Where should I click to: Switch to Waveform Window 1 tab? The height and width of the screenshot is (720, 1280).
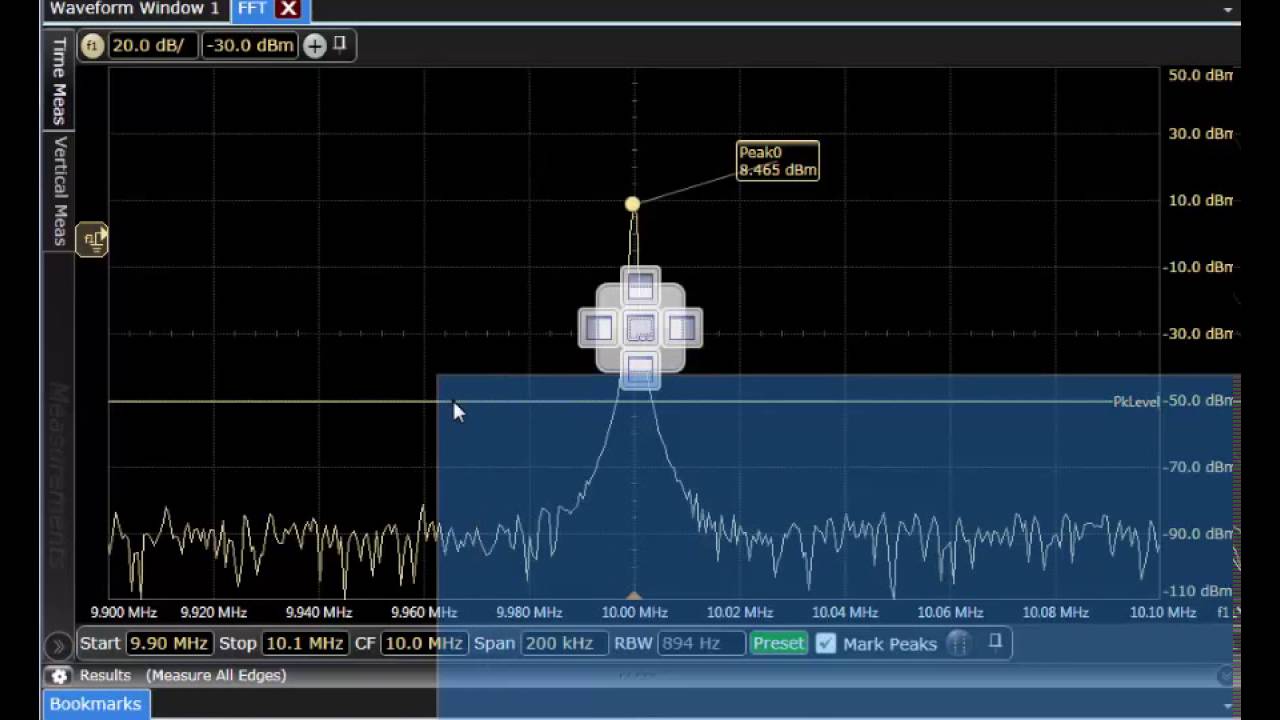[x=134, y=9]
